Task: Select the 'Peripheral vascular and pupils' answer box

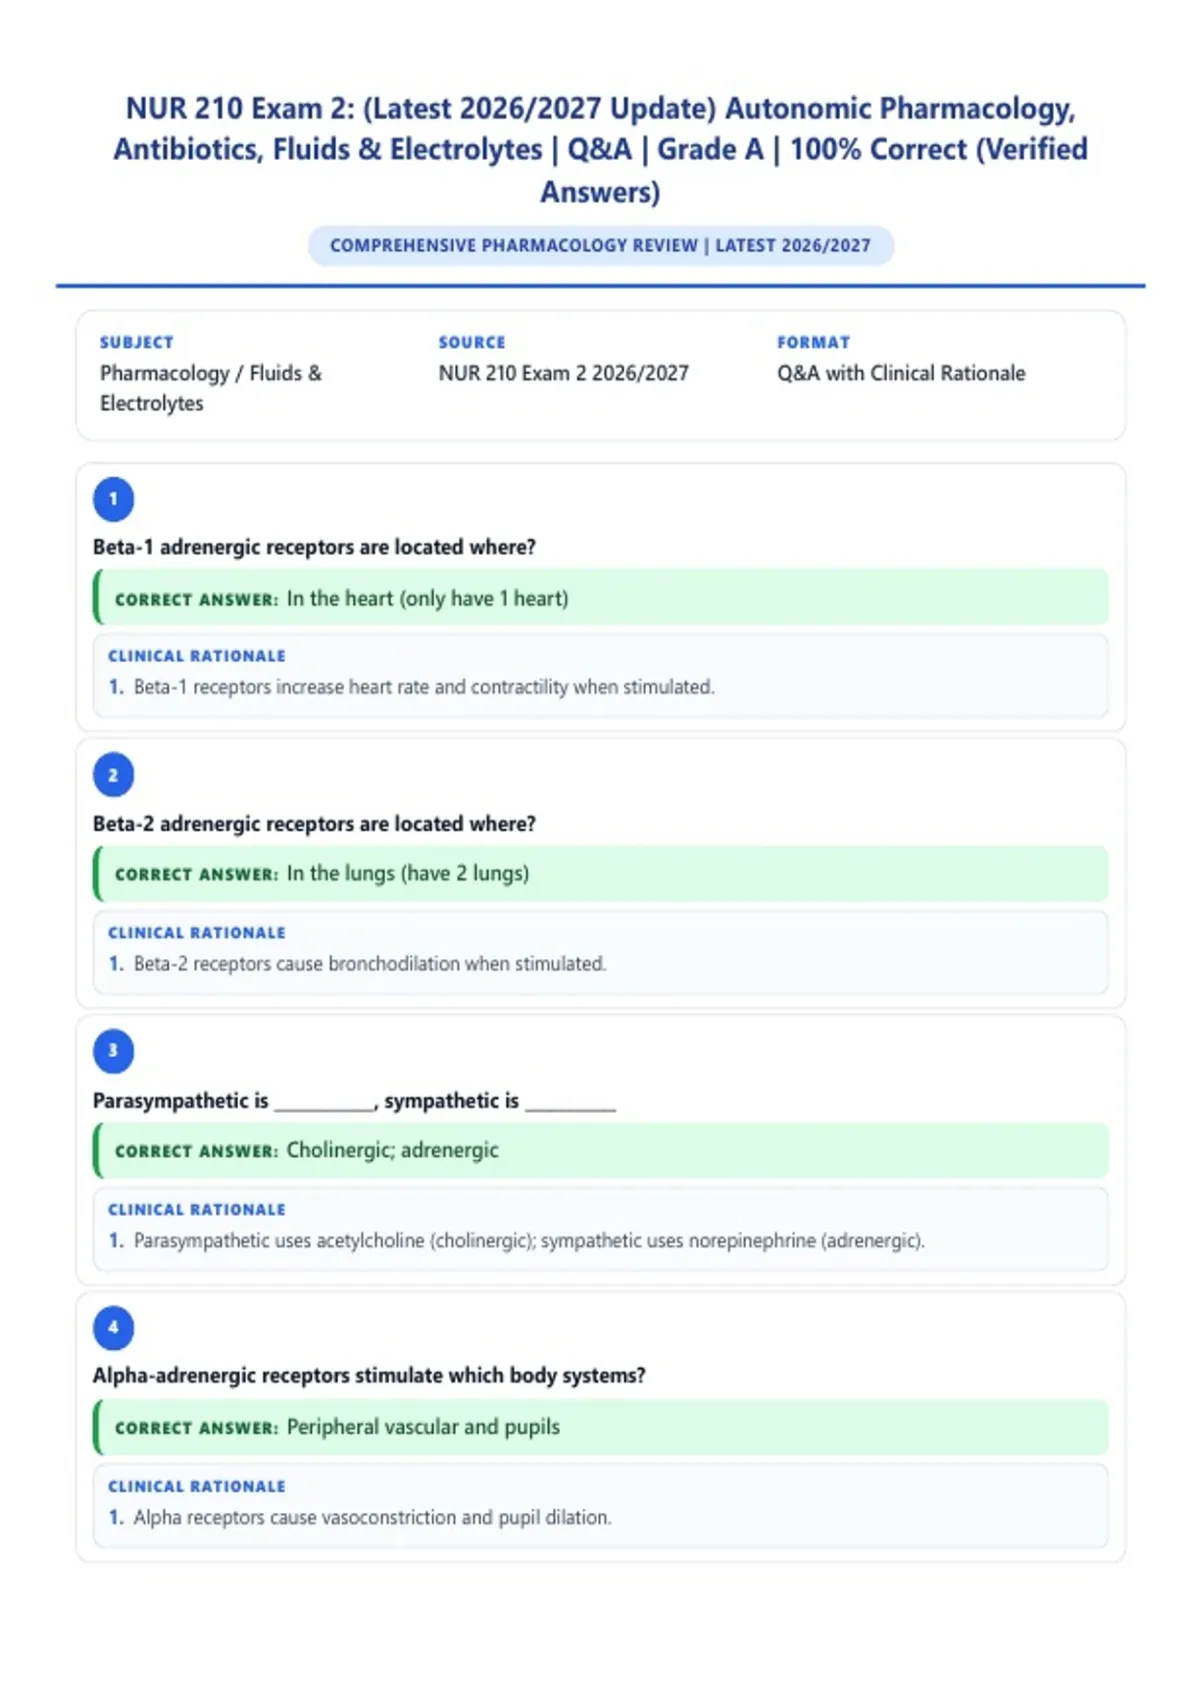Action: pos(601,1428)
